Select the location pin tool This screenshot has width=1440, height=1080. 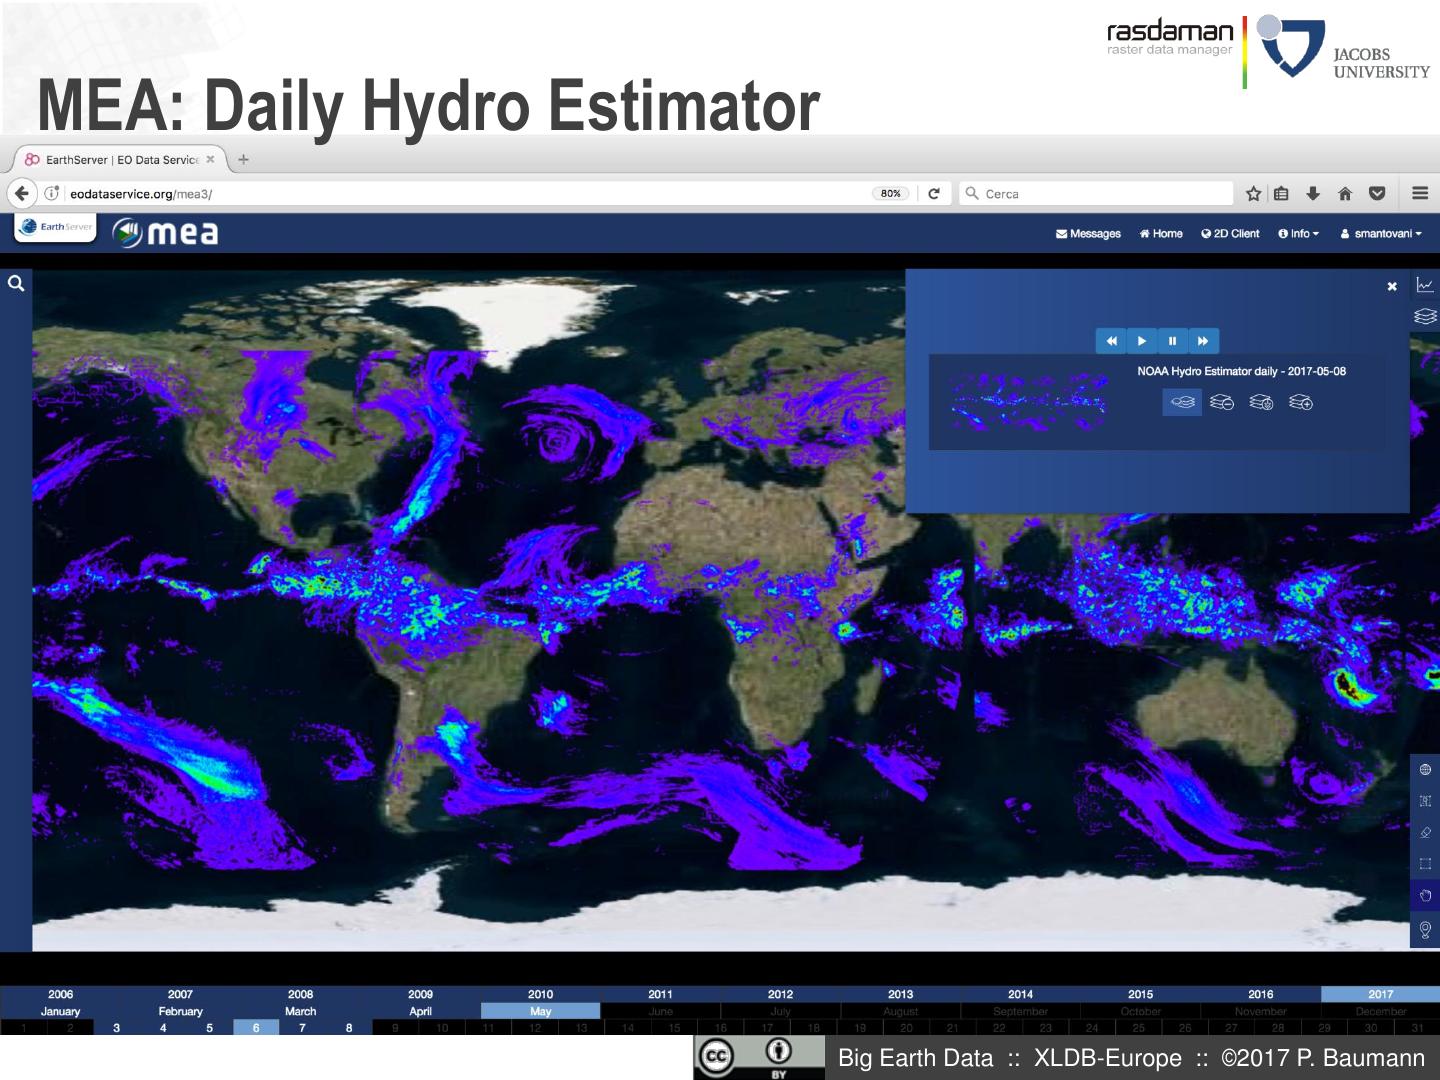(x=1425, y=930)
